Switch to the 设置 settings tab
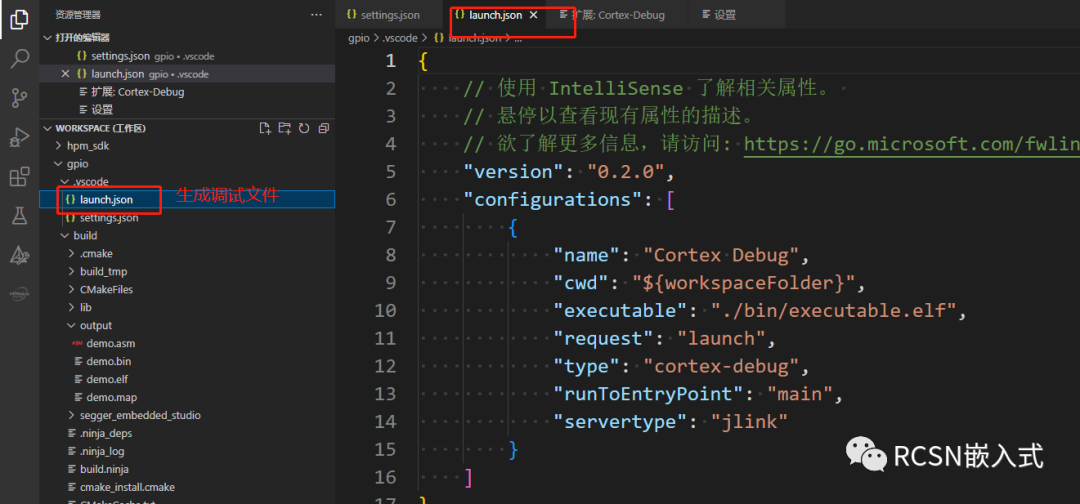 [736, 14]
